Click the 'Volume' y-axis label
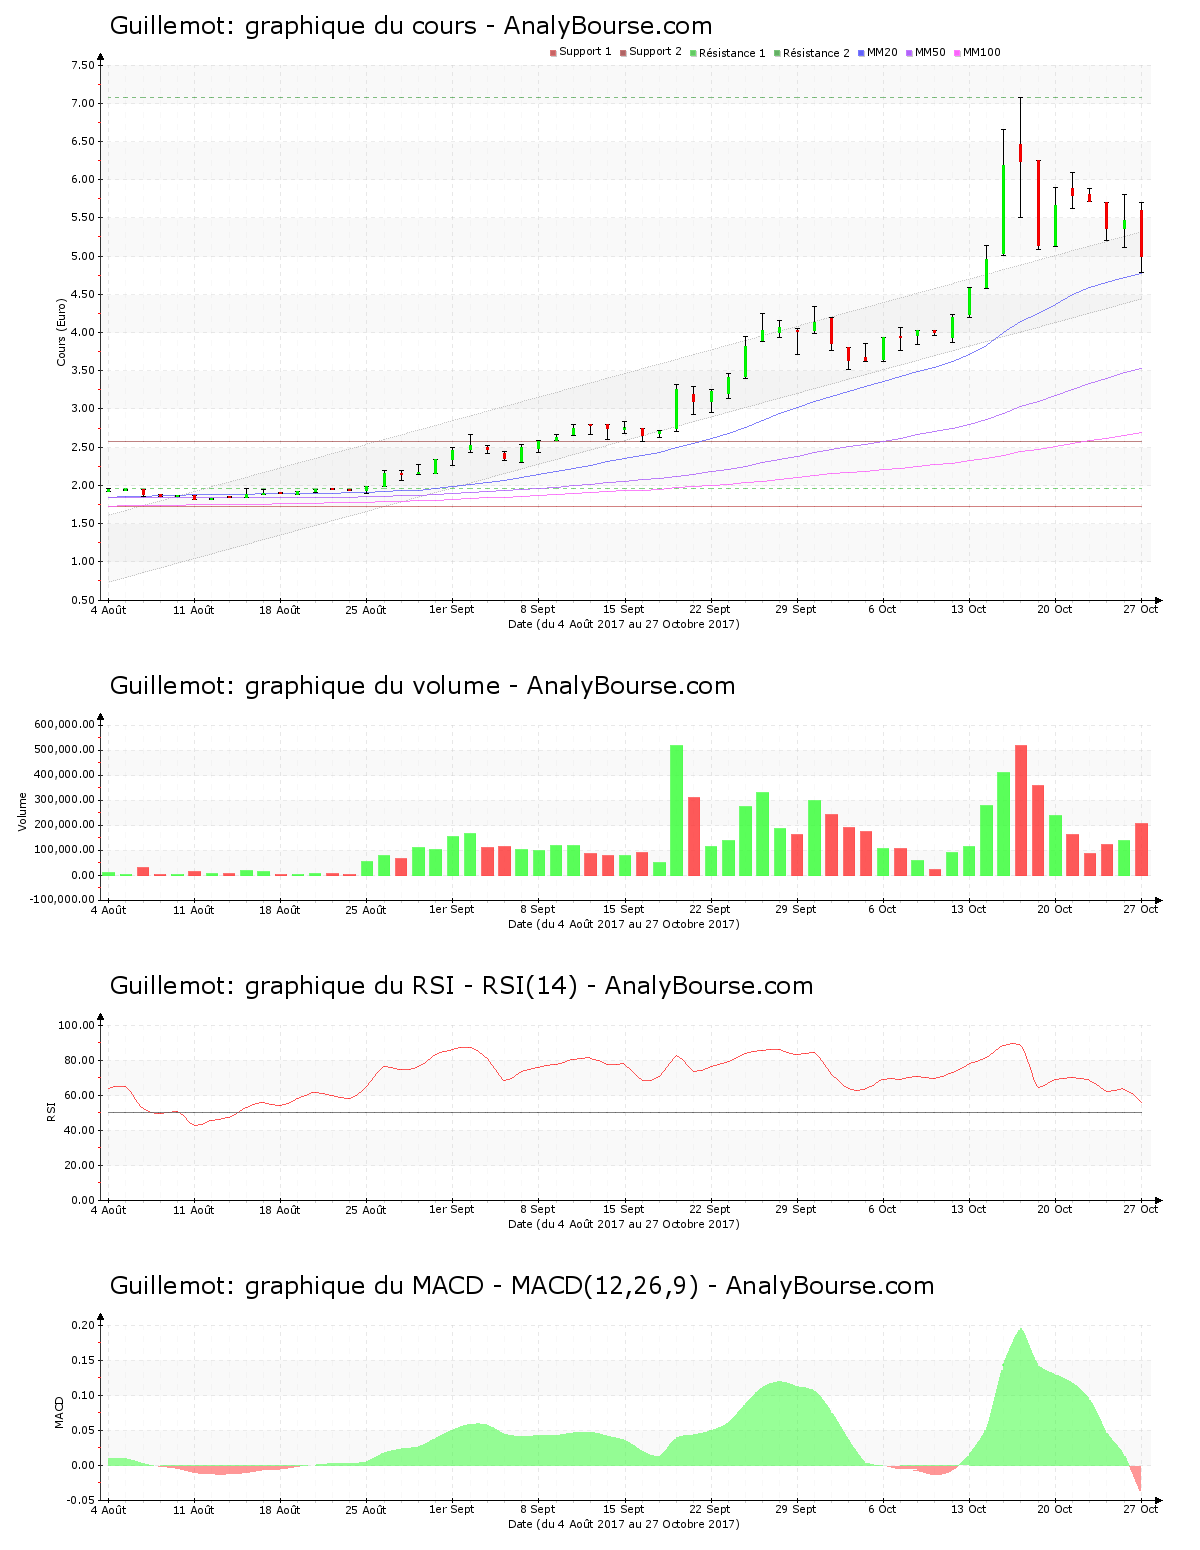The width and height of the screenshot is (1200, 1550). tap(23, 812)
